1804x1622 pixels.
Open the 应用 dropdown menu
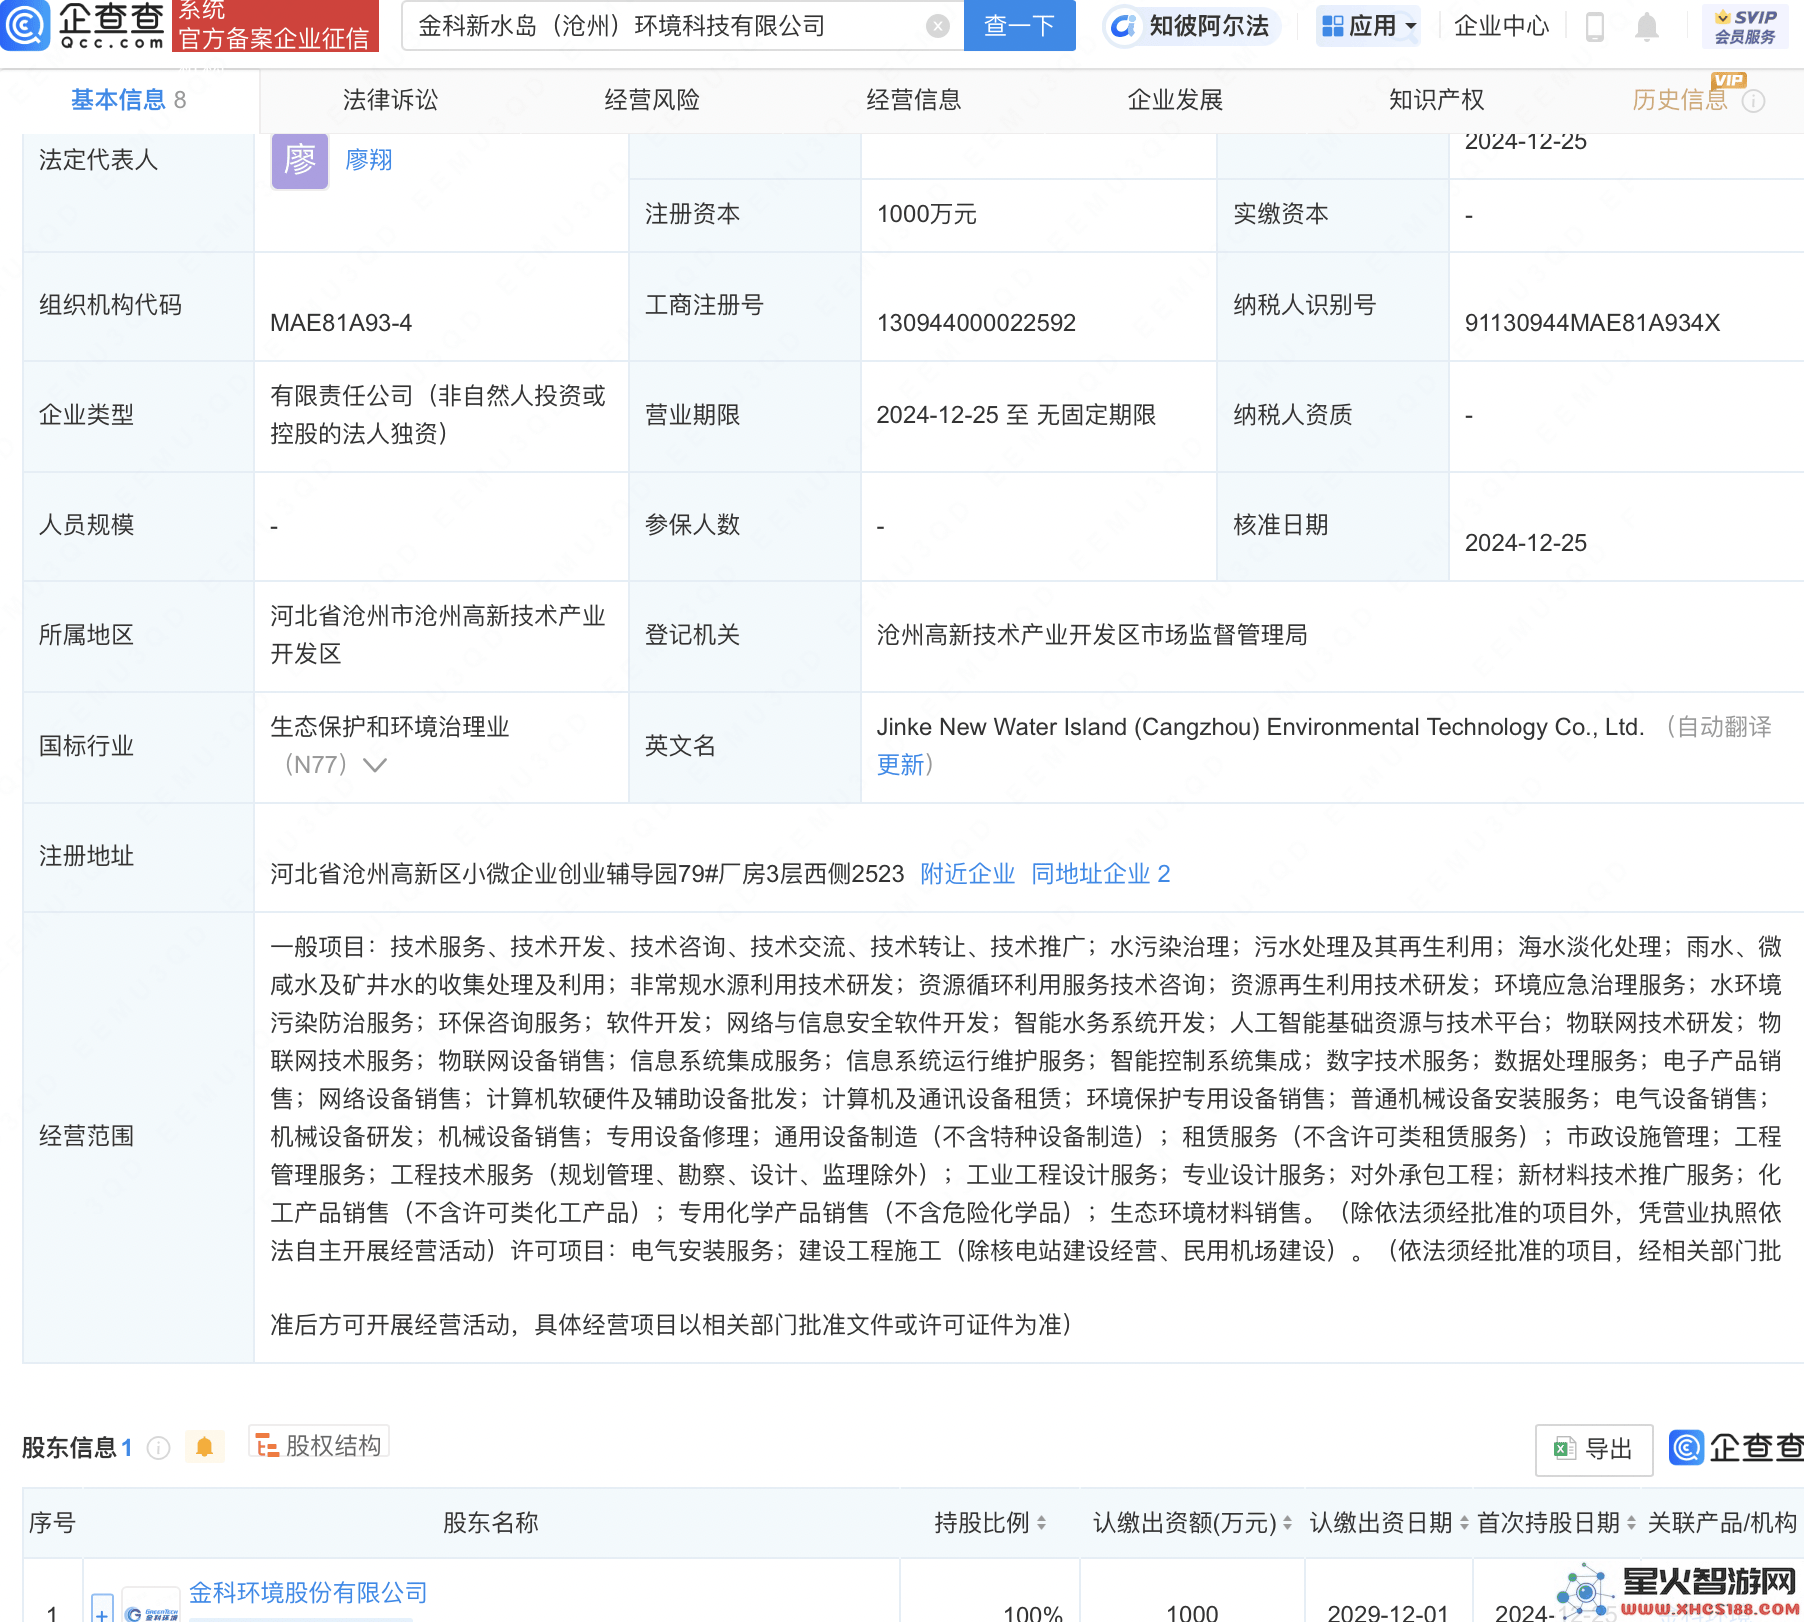(1368, 26)
